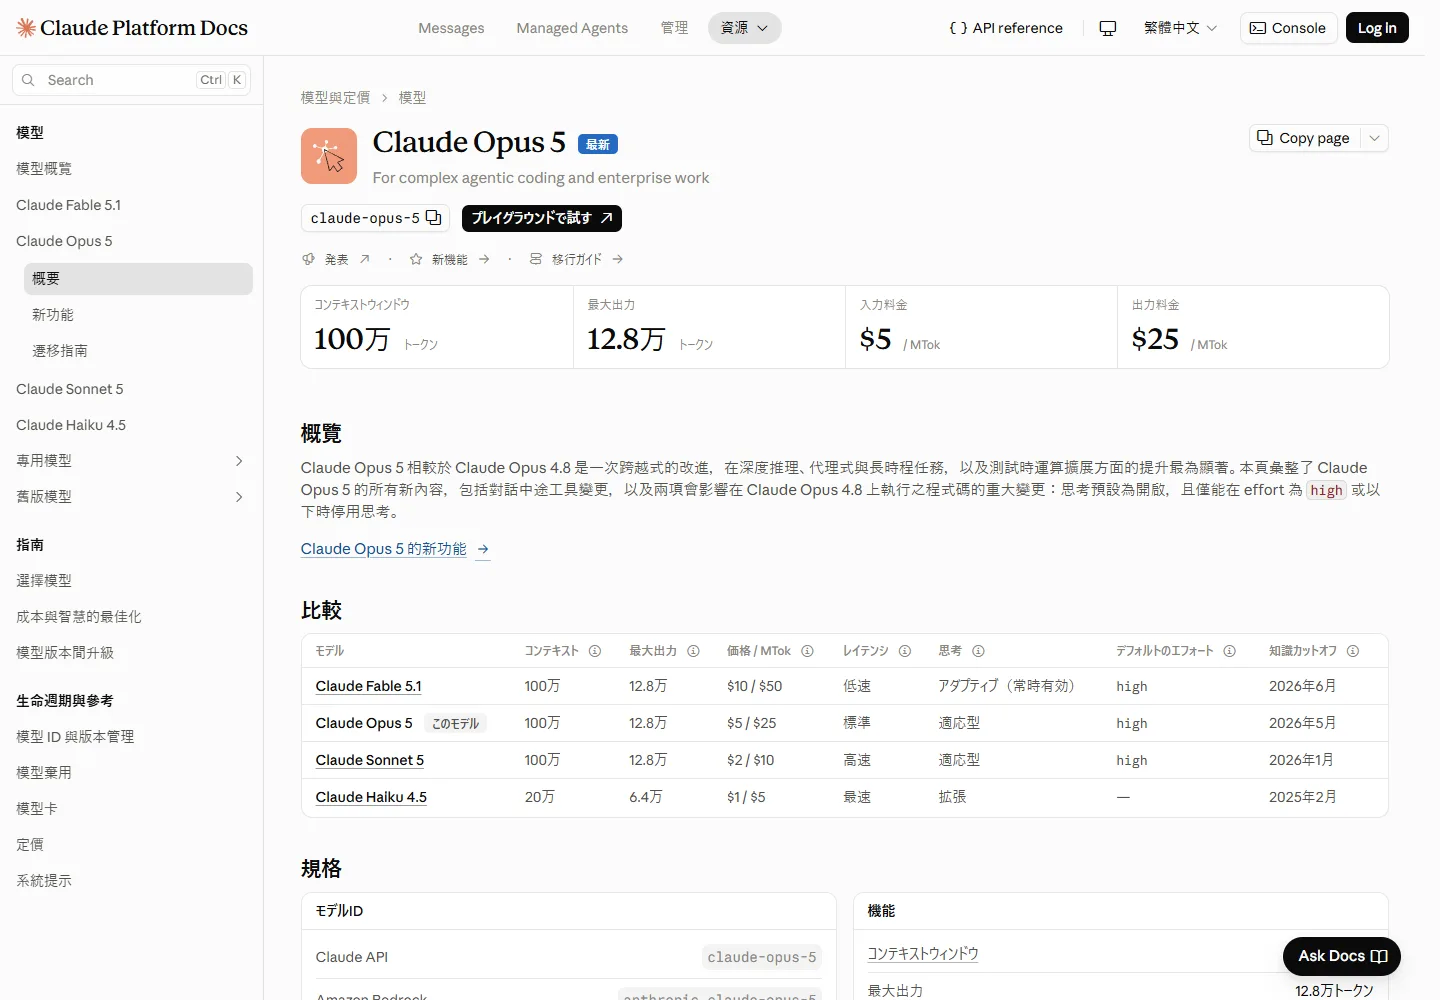Click the info icon beside 価格 / MTok header
1440x1000 pixels.
point(807,651)
